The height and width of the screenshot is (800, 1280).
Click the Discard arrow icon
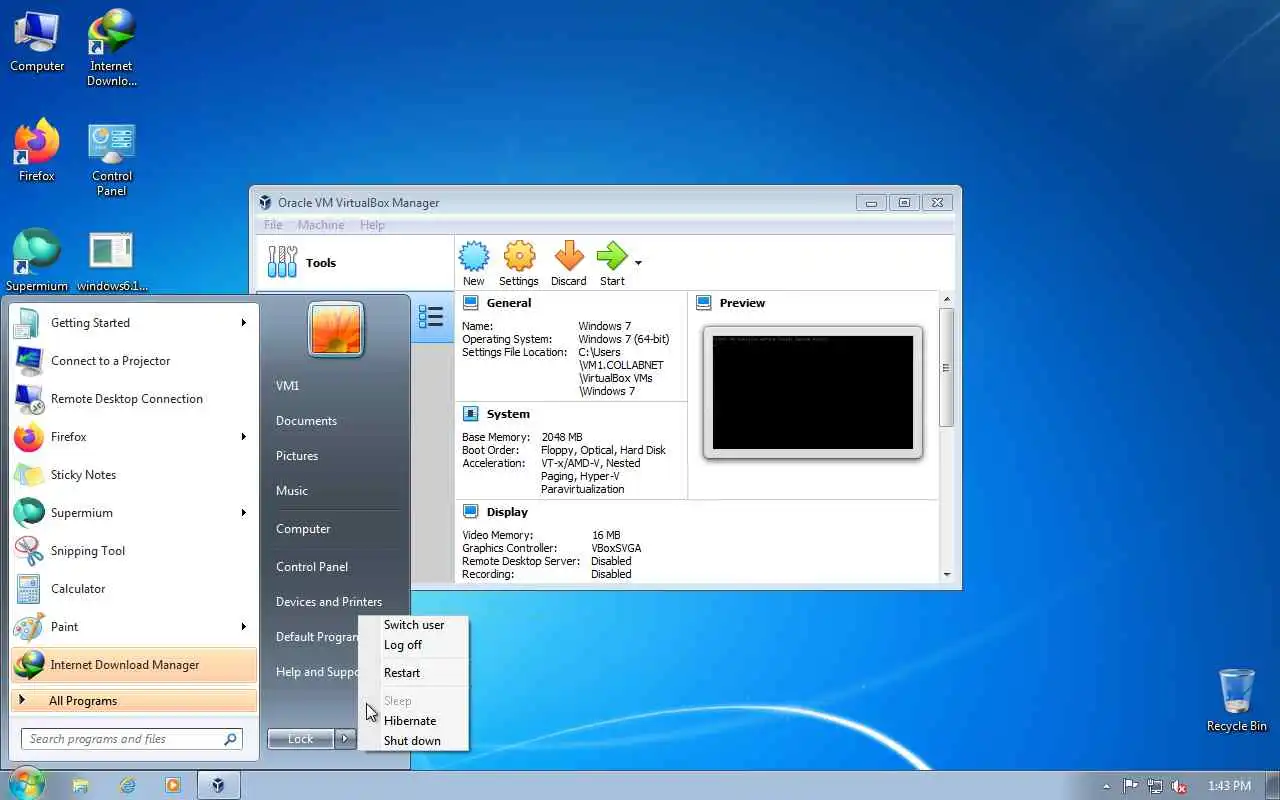[x=569, y=257]
